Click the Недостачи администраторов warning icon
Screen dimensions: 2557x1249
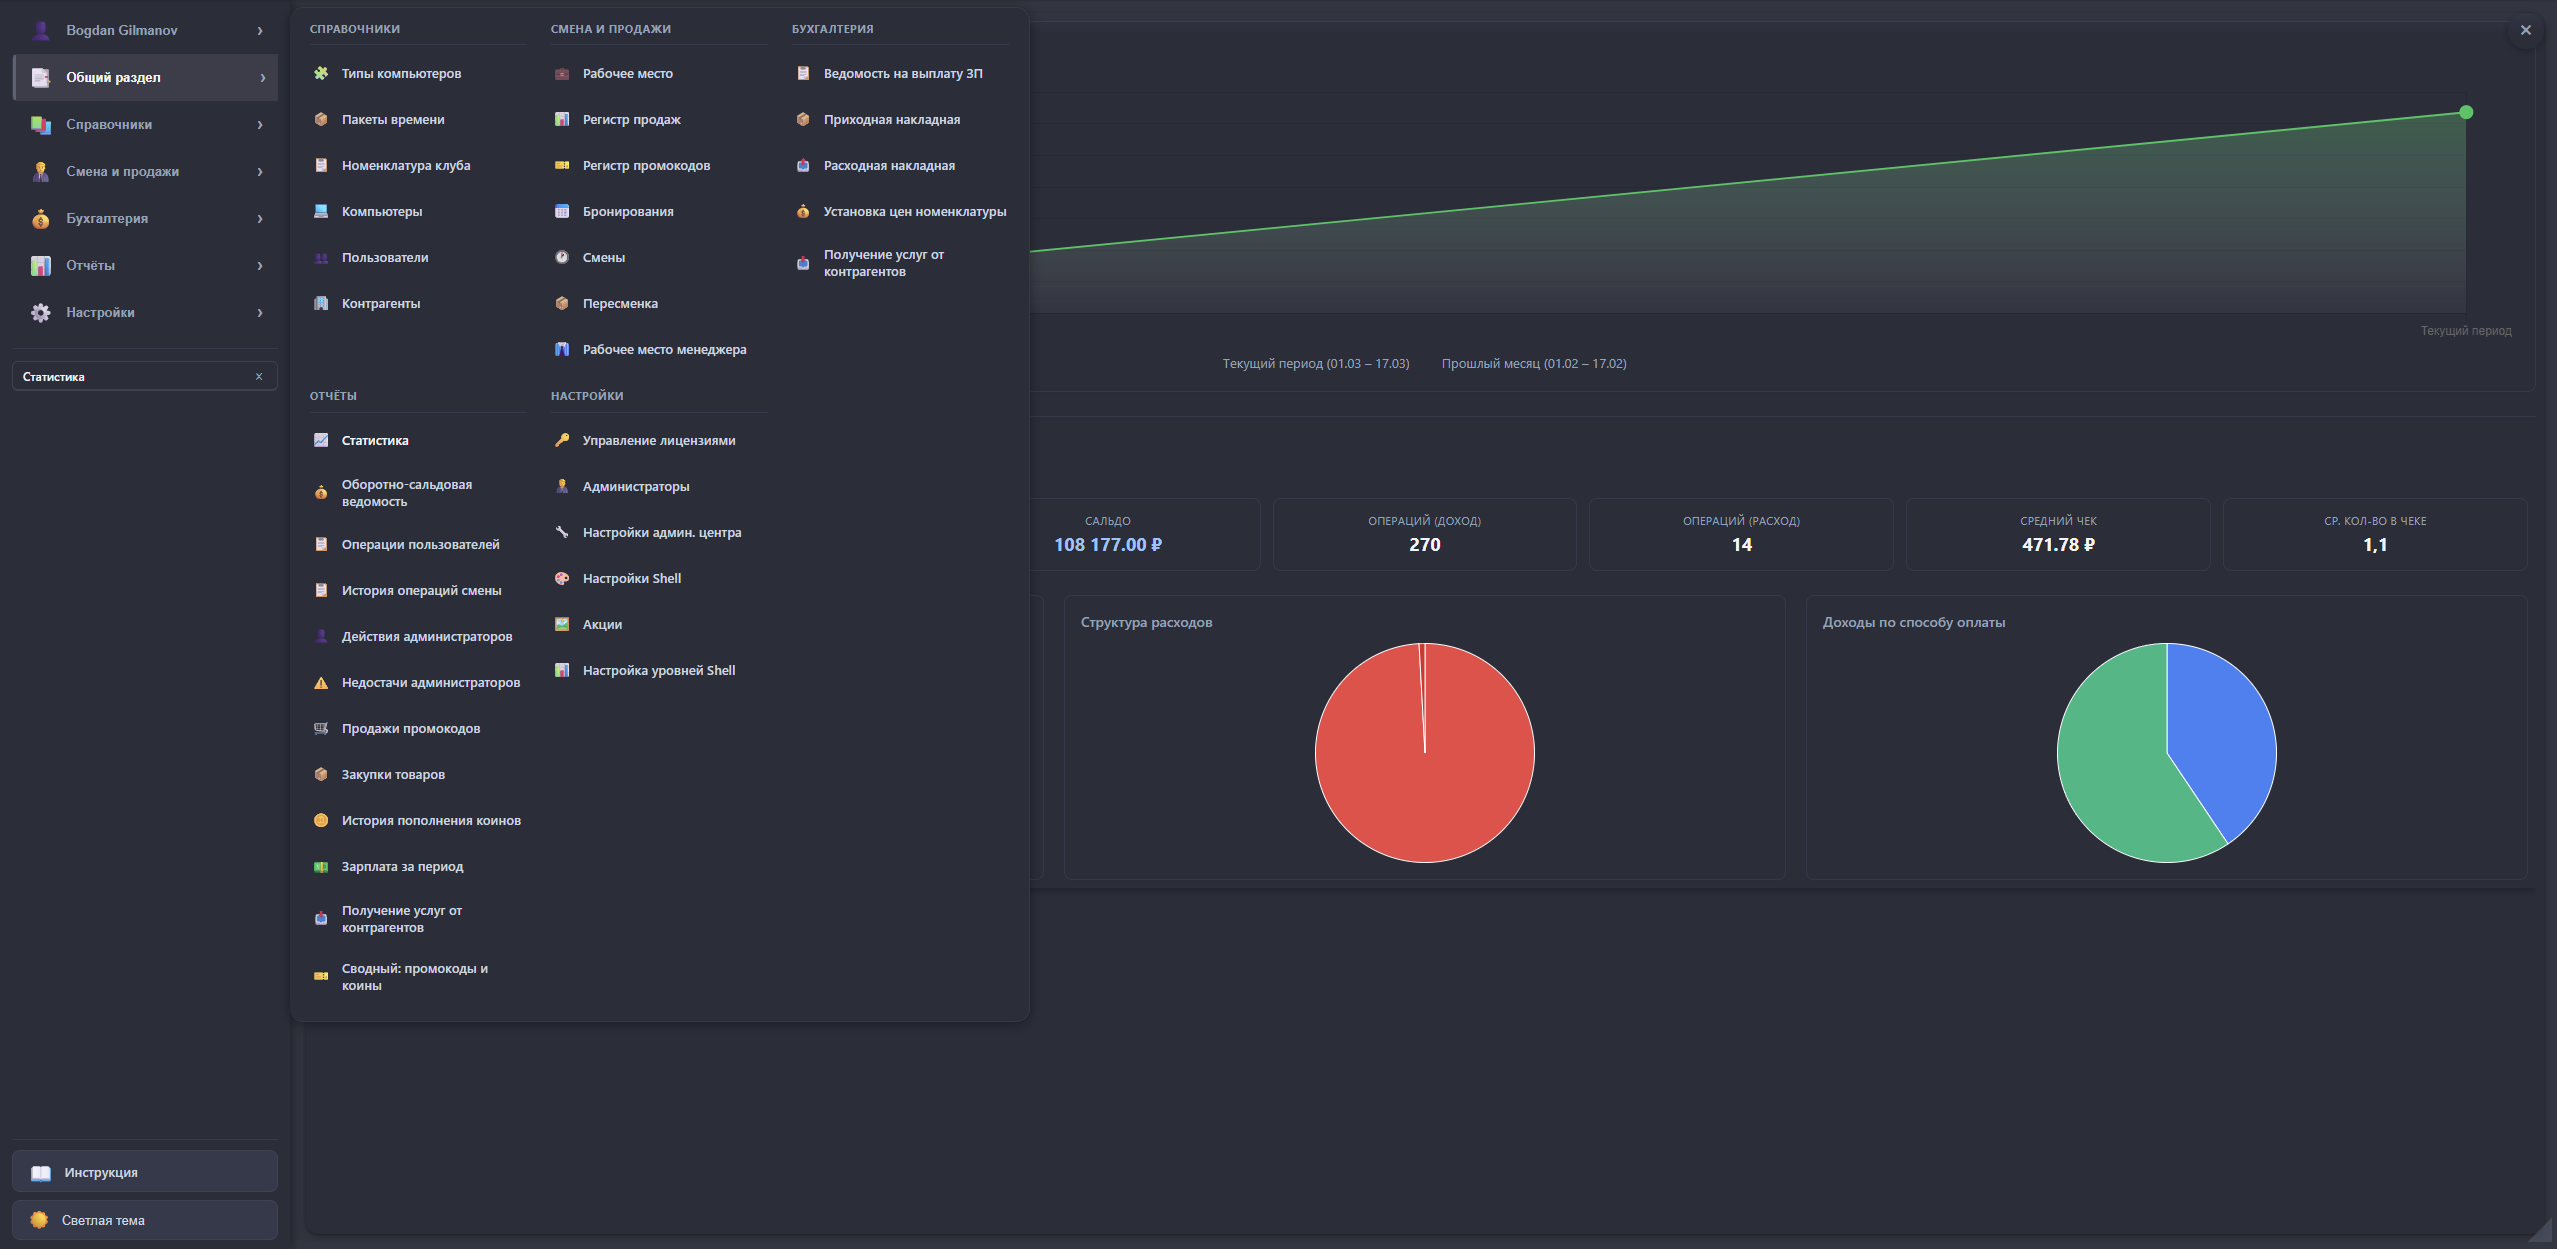[321, 683]
